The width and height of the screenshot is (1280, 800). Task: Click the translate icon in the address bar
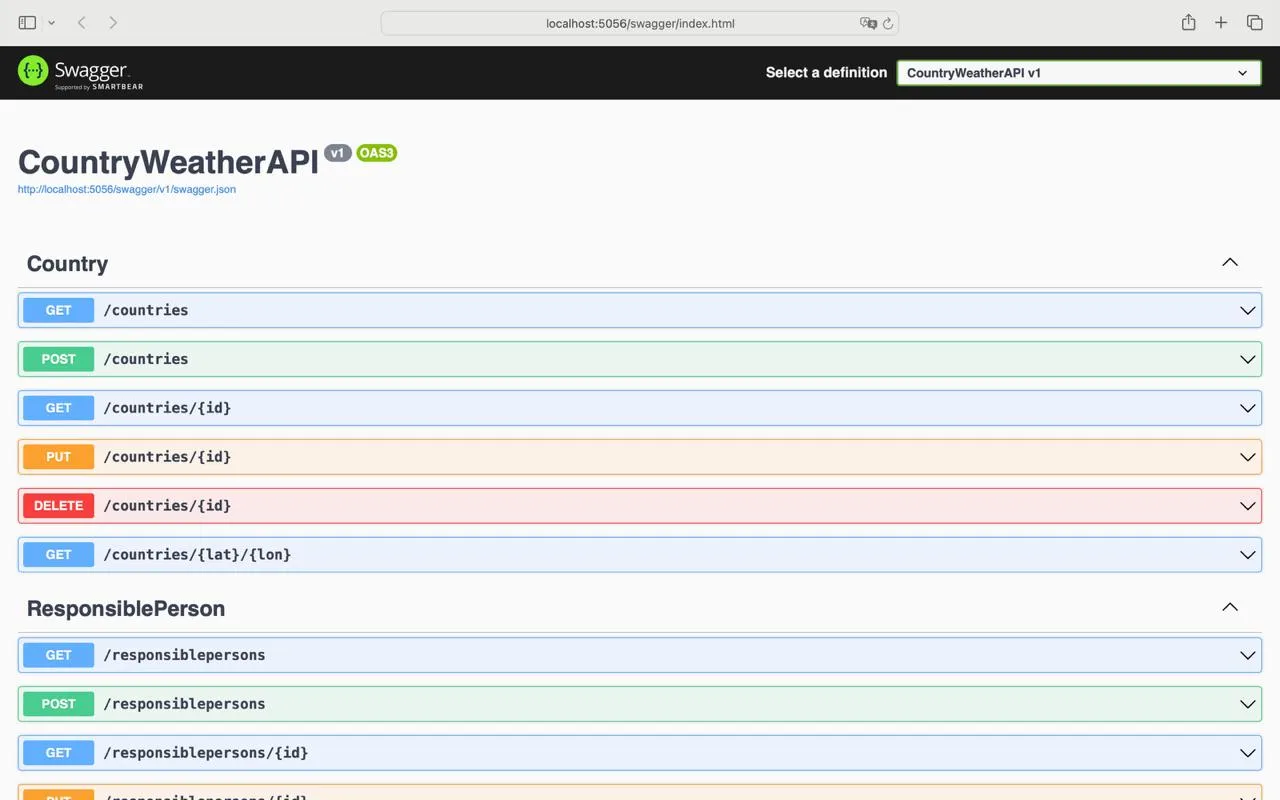point(868,23)
